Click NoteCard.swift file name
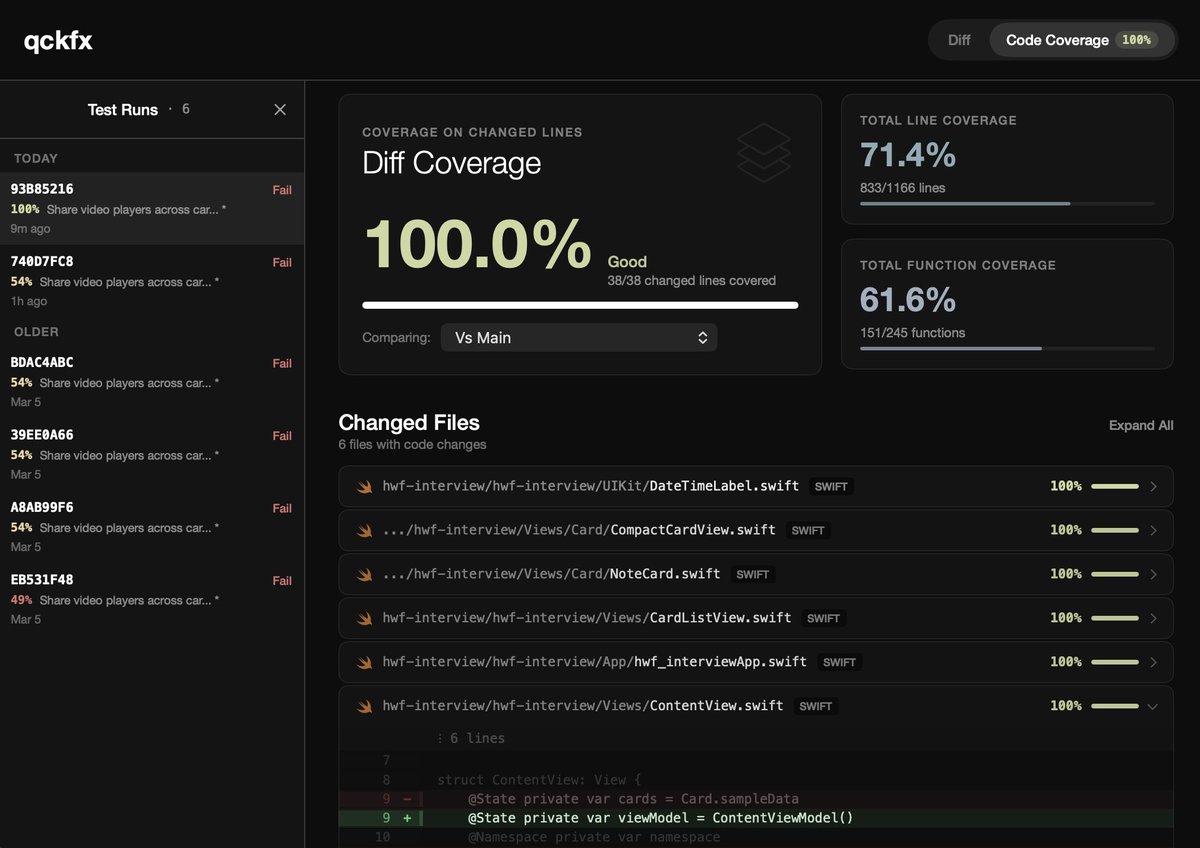Viewport: 1200px width, 848px height. [x=665, y=574]
